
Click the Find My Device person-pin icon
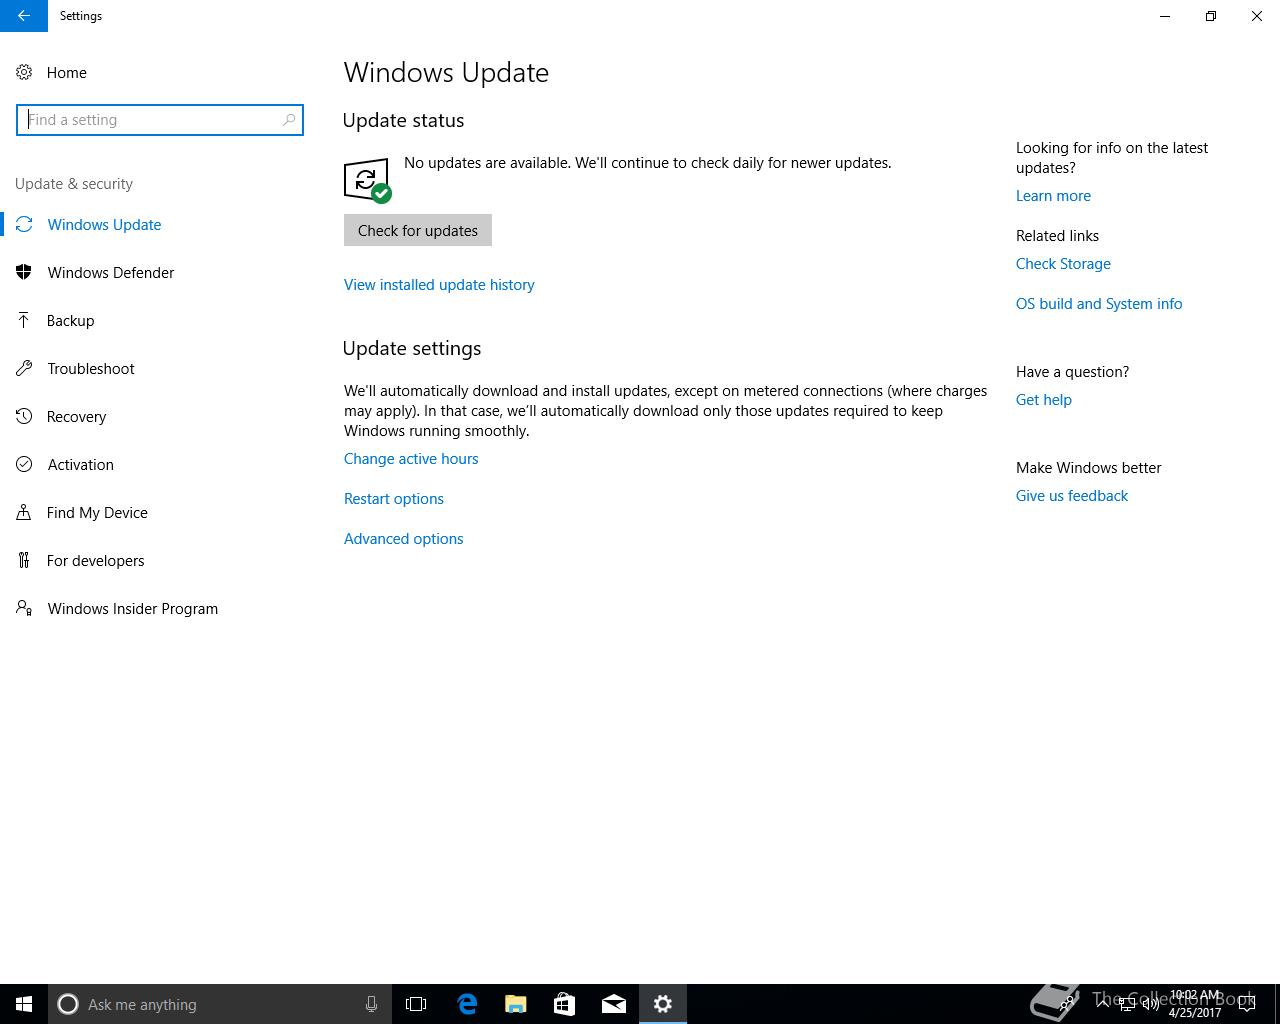point(24,512)
